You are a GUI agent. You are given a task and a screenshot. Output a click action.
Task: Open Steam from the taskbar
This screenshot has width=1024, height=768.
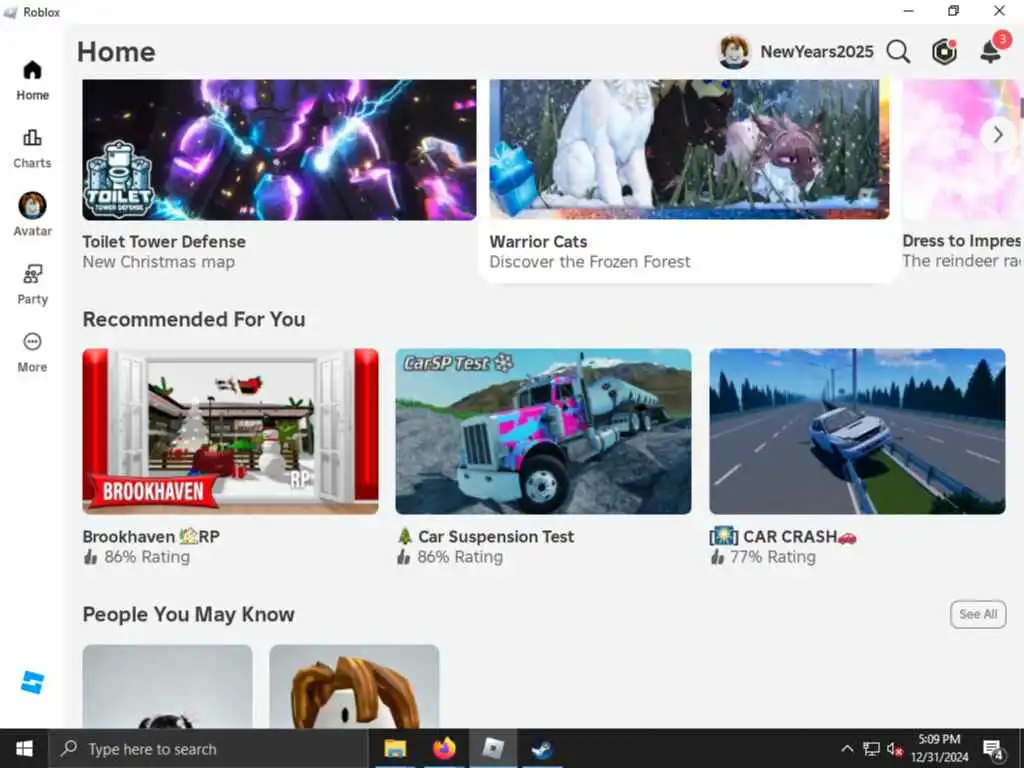[x=542, y=748]
